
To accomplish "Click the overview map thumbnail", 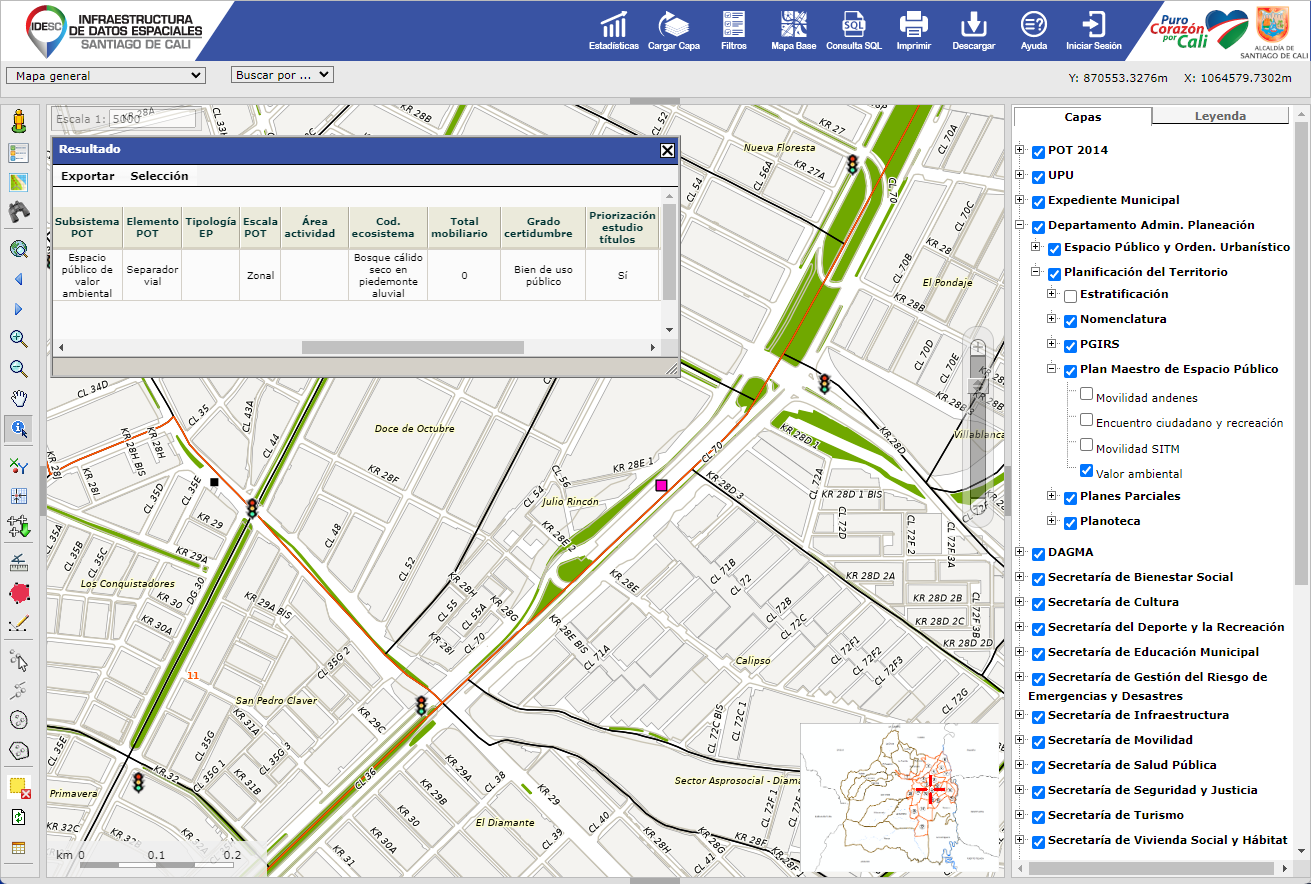I will (900, 798).
